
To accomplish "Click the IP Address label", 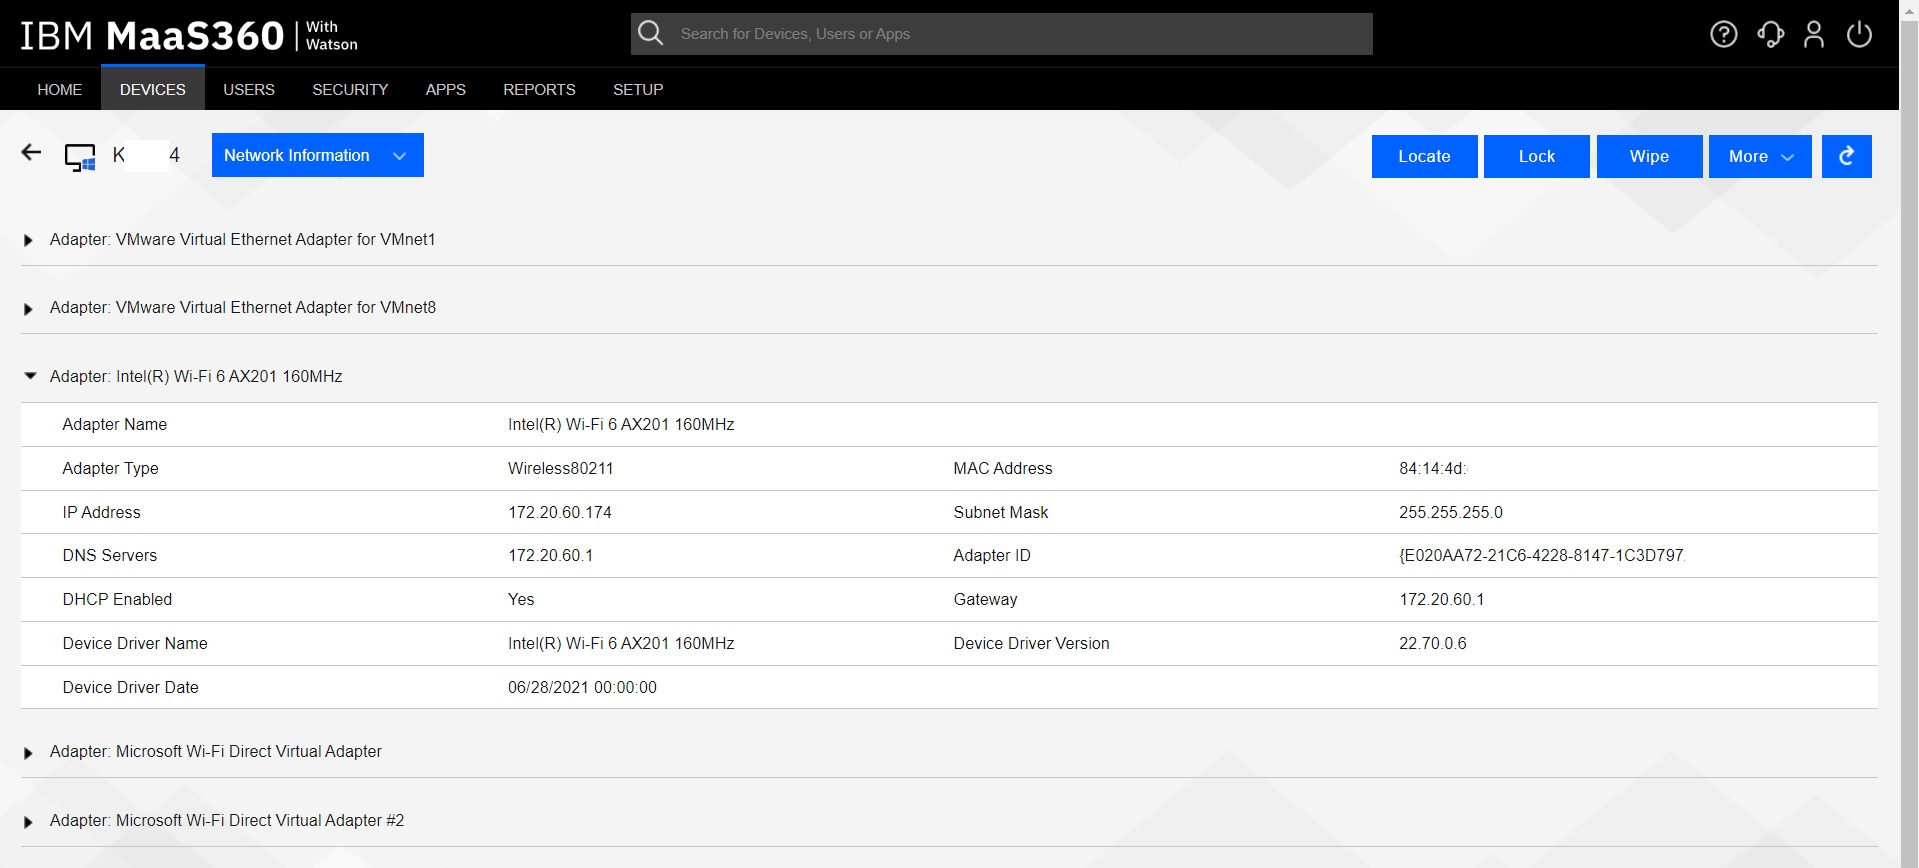I will (101, 512).
